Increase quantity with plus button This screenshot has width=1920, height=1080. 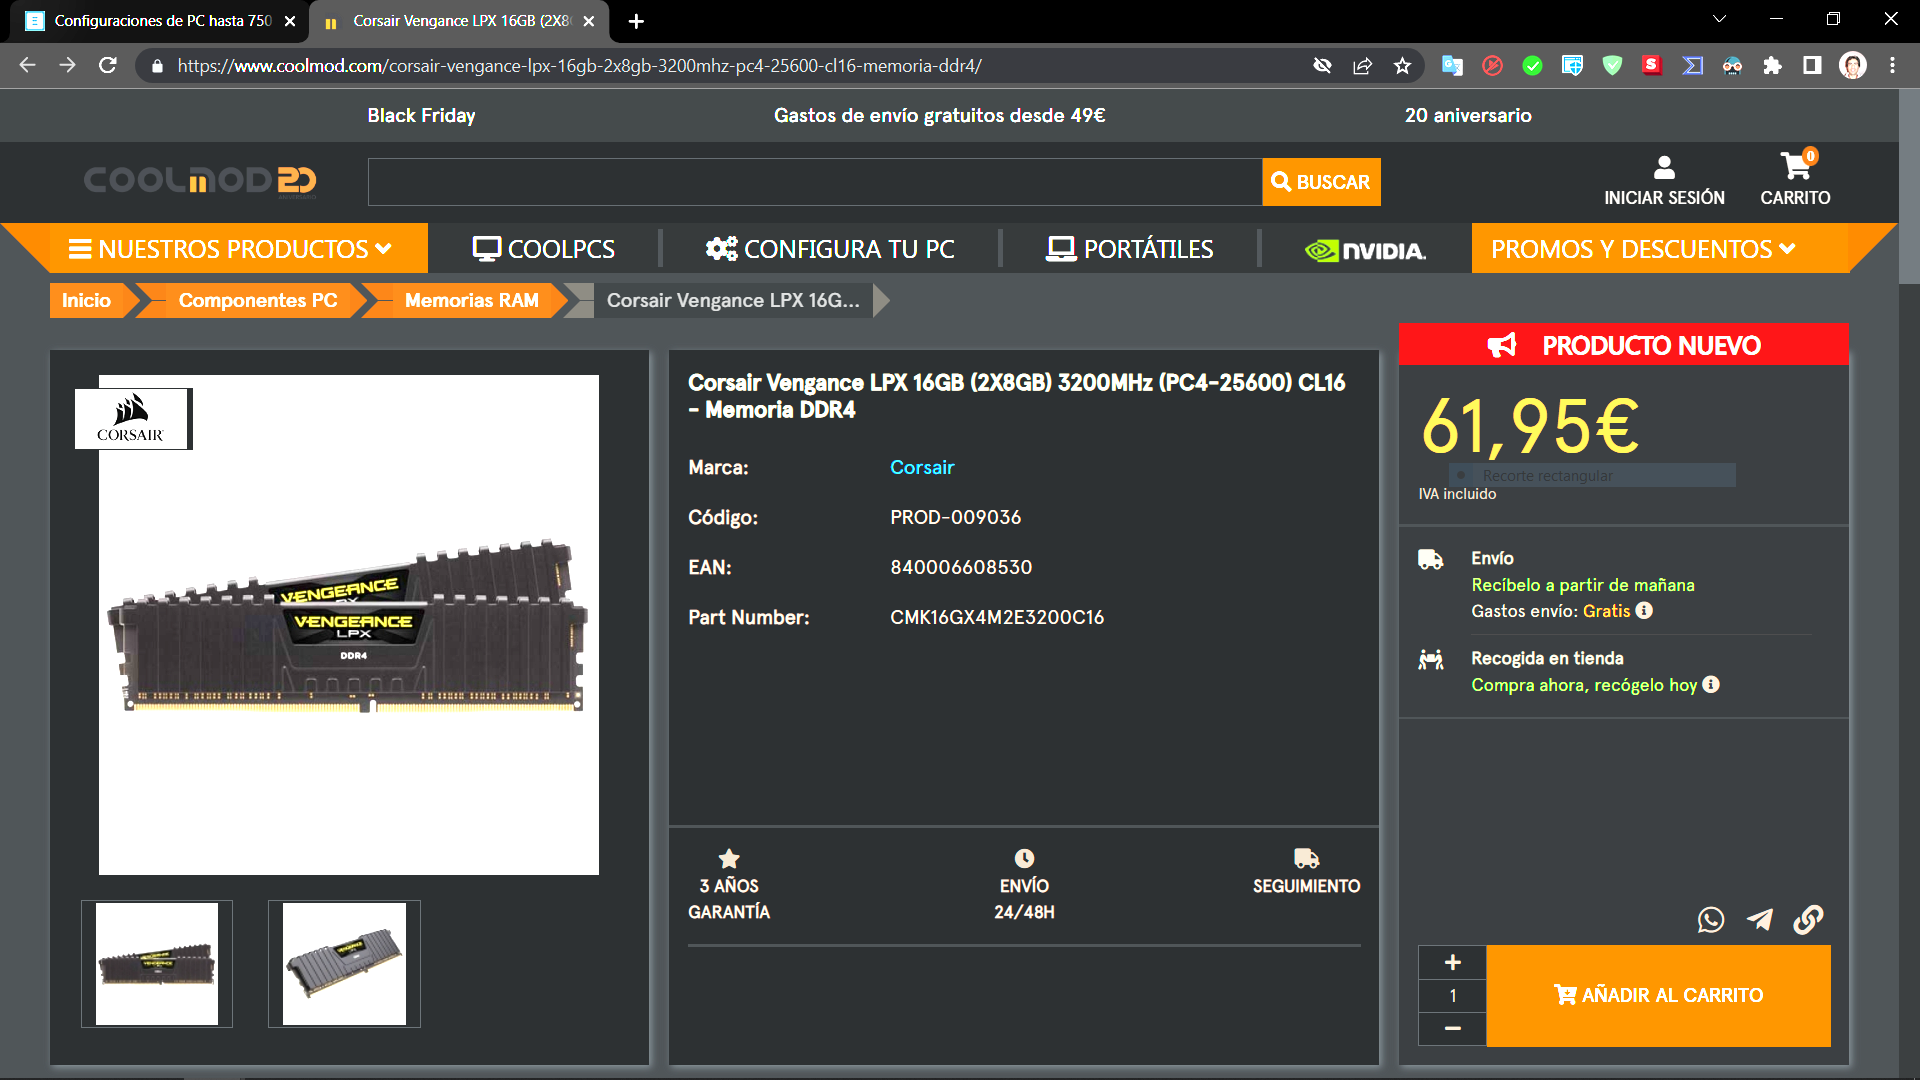click(1452, 962)
